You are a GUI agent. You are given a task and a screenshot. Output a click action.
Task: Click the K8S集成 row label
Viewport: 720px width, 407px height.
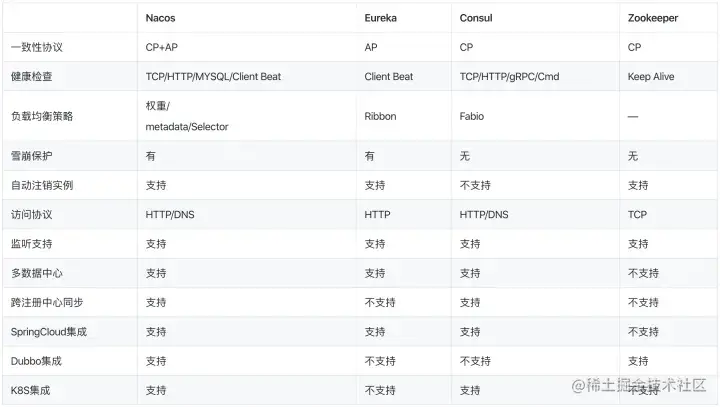coord(30,391)
